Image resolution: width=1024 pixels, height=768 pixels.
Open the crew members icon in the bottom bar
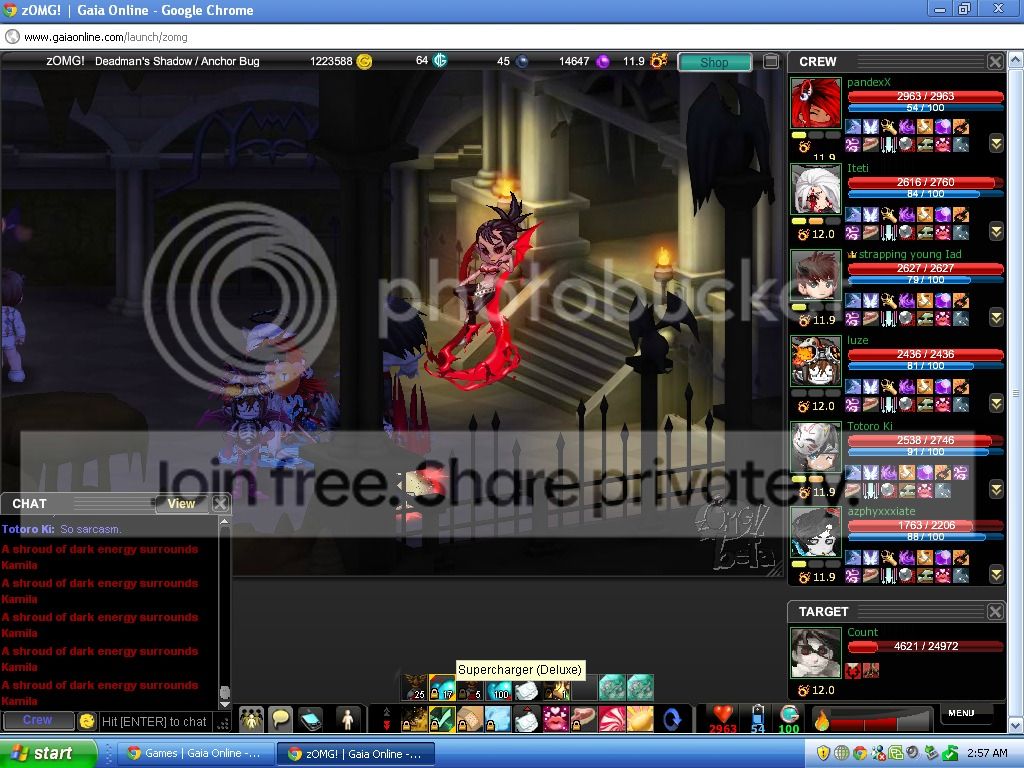(x=251, y=719)
